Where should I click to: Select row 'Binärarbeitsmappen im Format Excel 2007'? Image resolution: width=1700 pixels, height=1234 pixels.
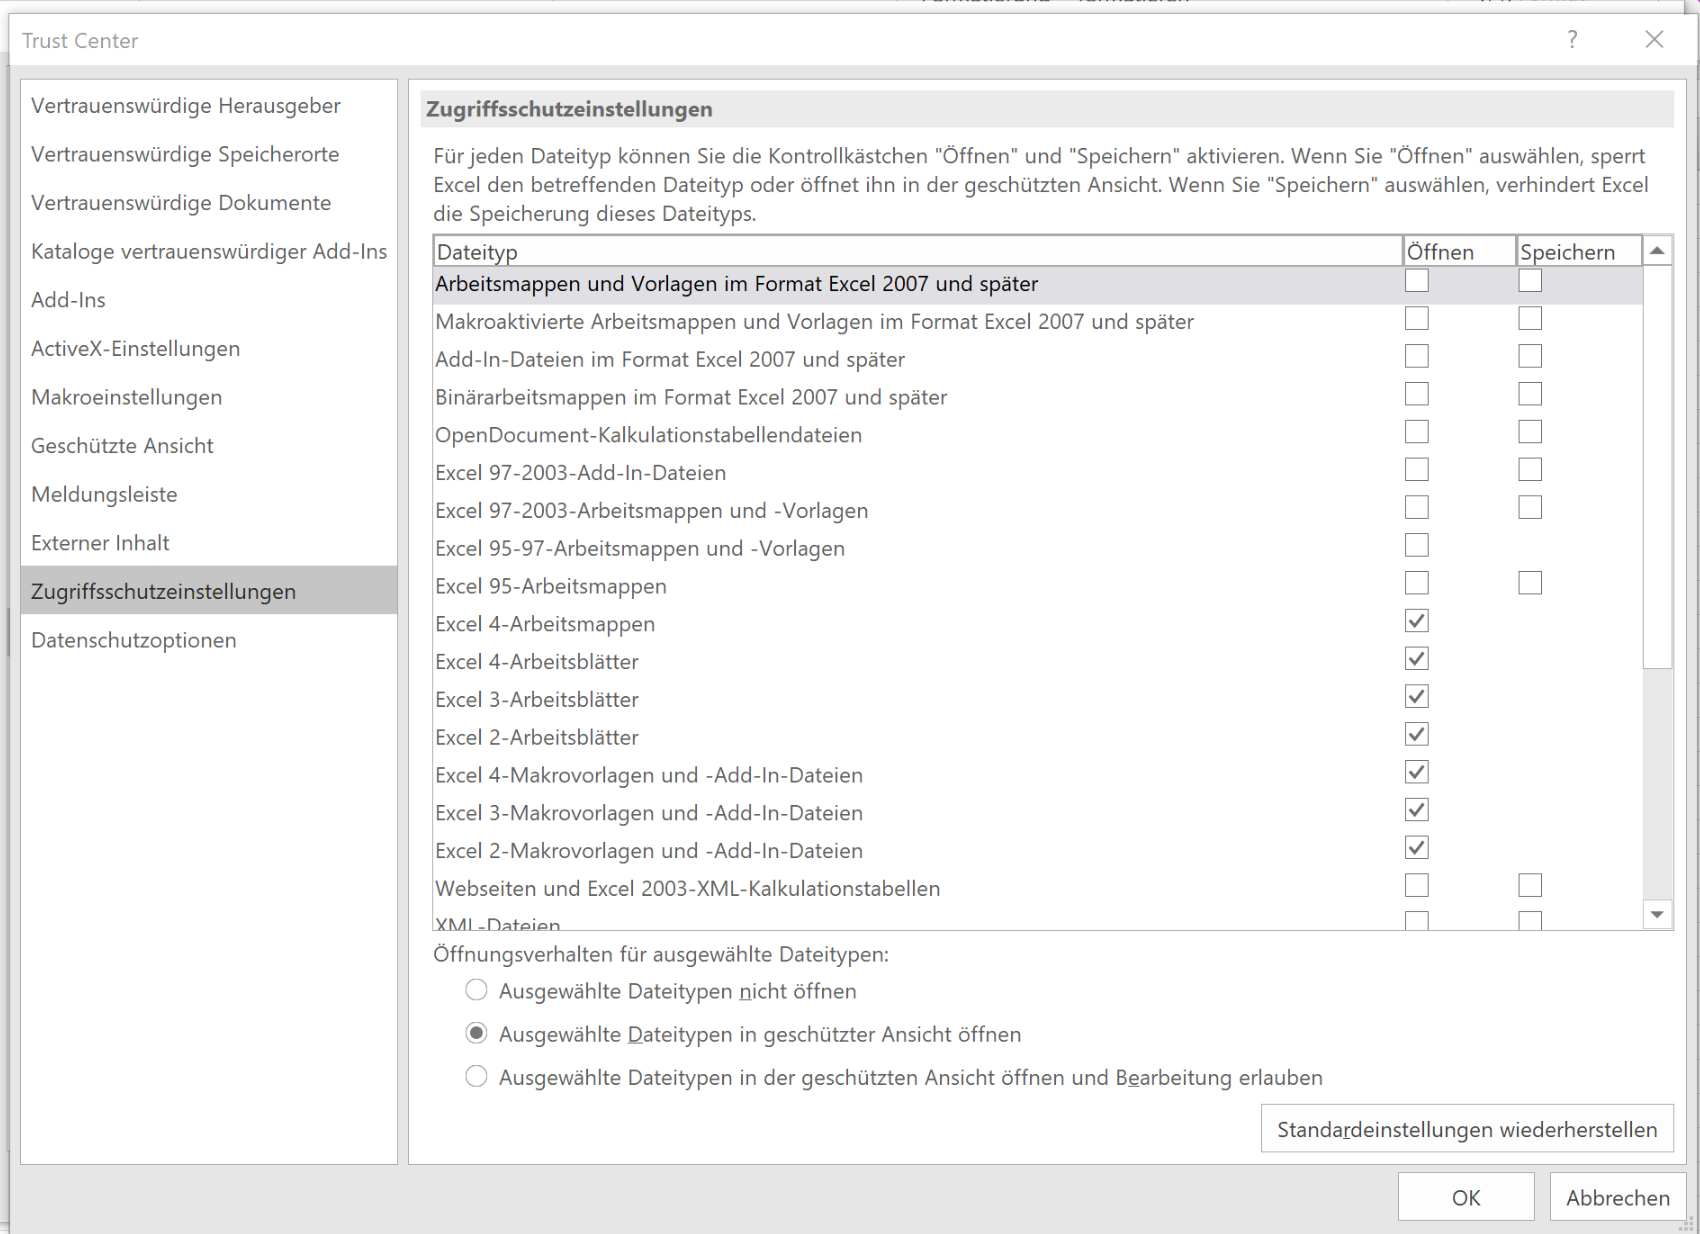coord(1038,397)
